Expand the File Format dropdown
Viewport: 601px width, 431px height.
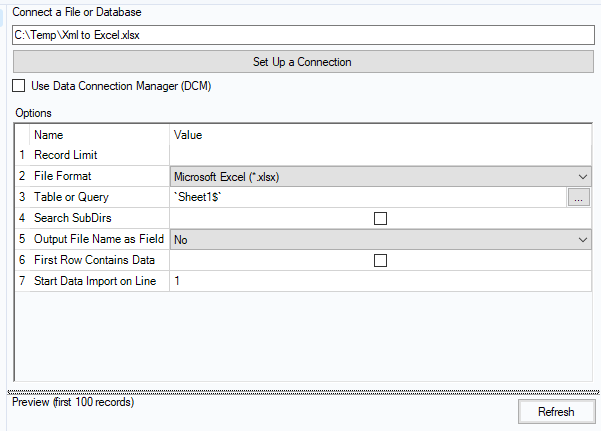pos(583,176)
